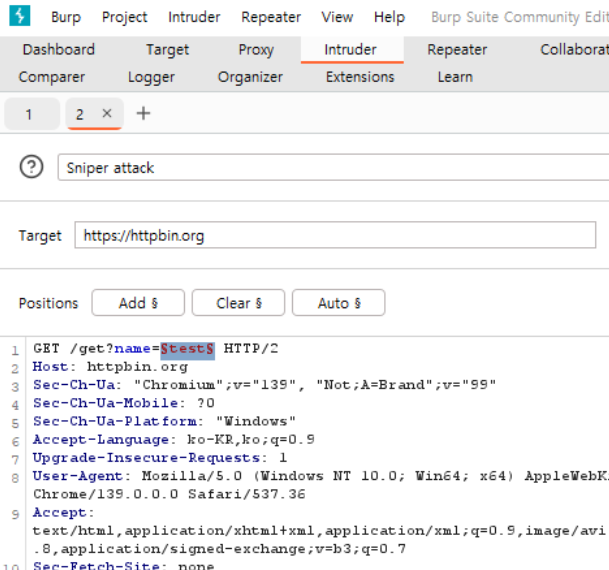Click the Sec-Ch-Ua header name
Viewport: 609px width, 570px height.
point(74,385)
